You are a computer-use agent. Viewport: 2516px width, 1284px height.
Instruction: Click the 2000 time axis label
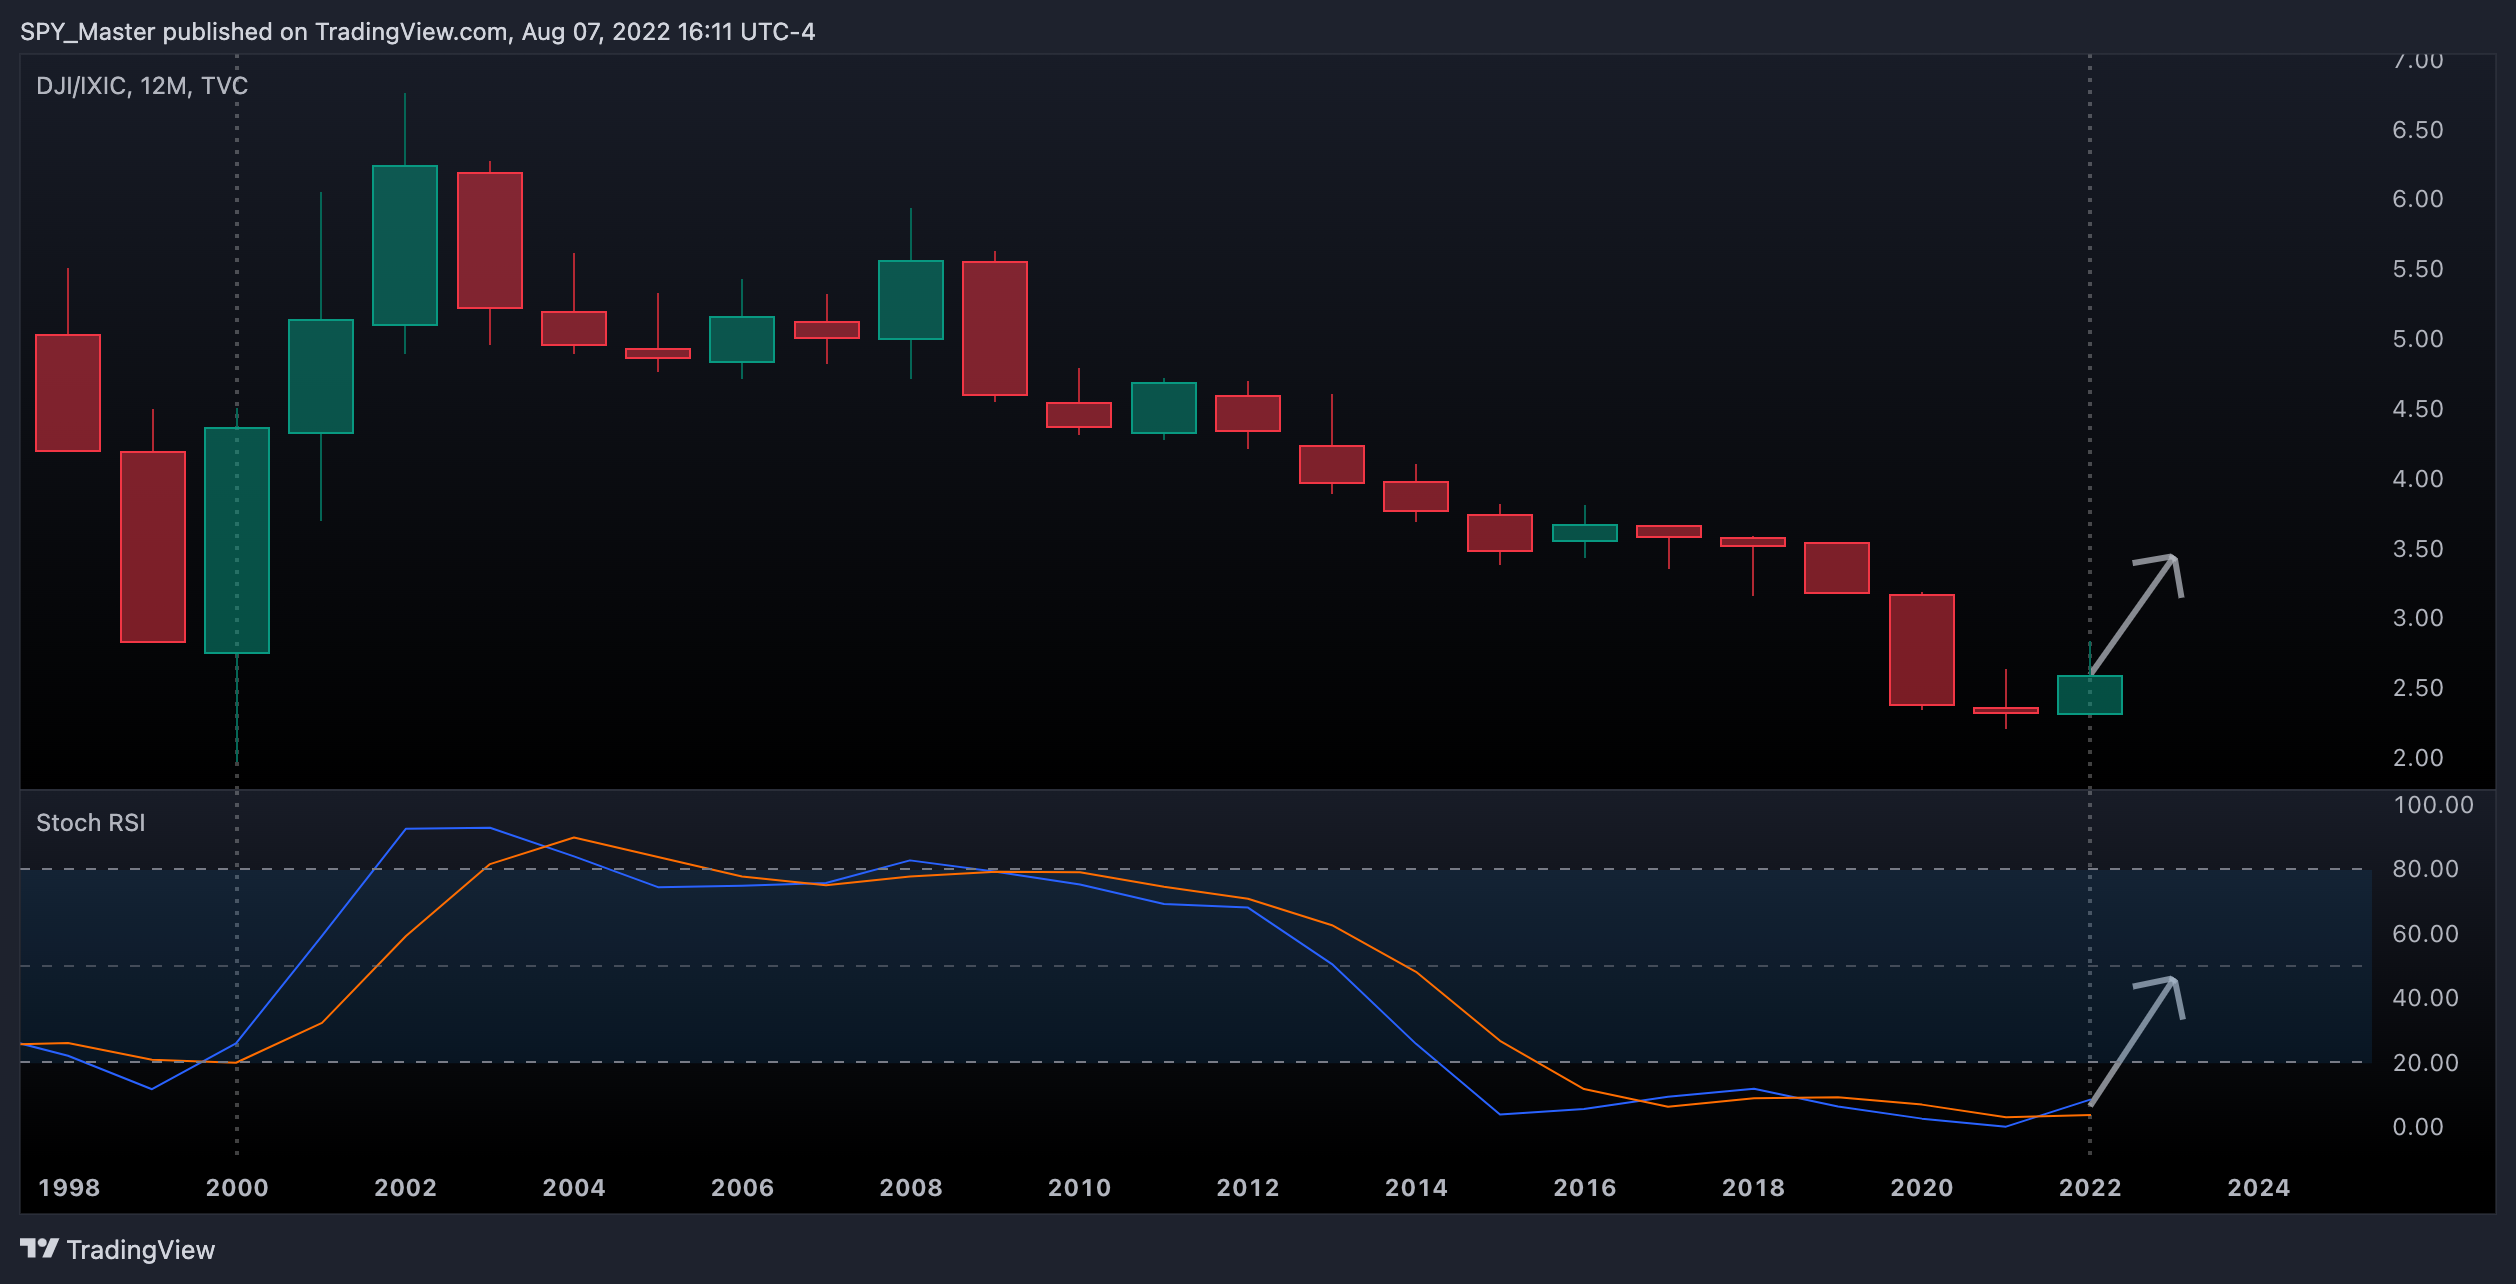237,1188
